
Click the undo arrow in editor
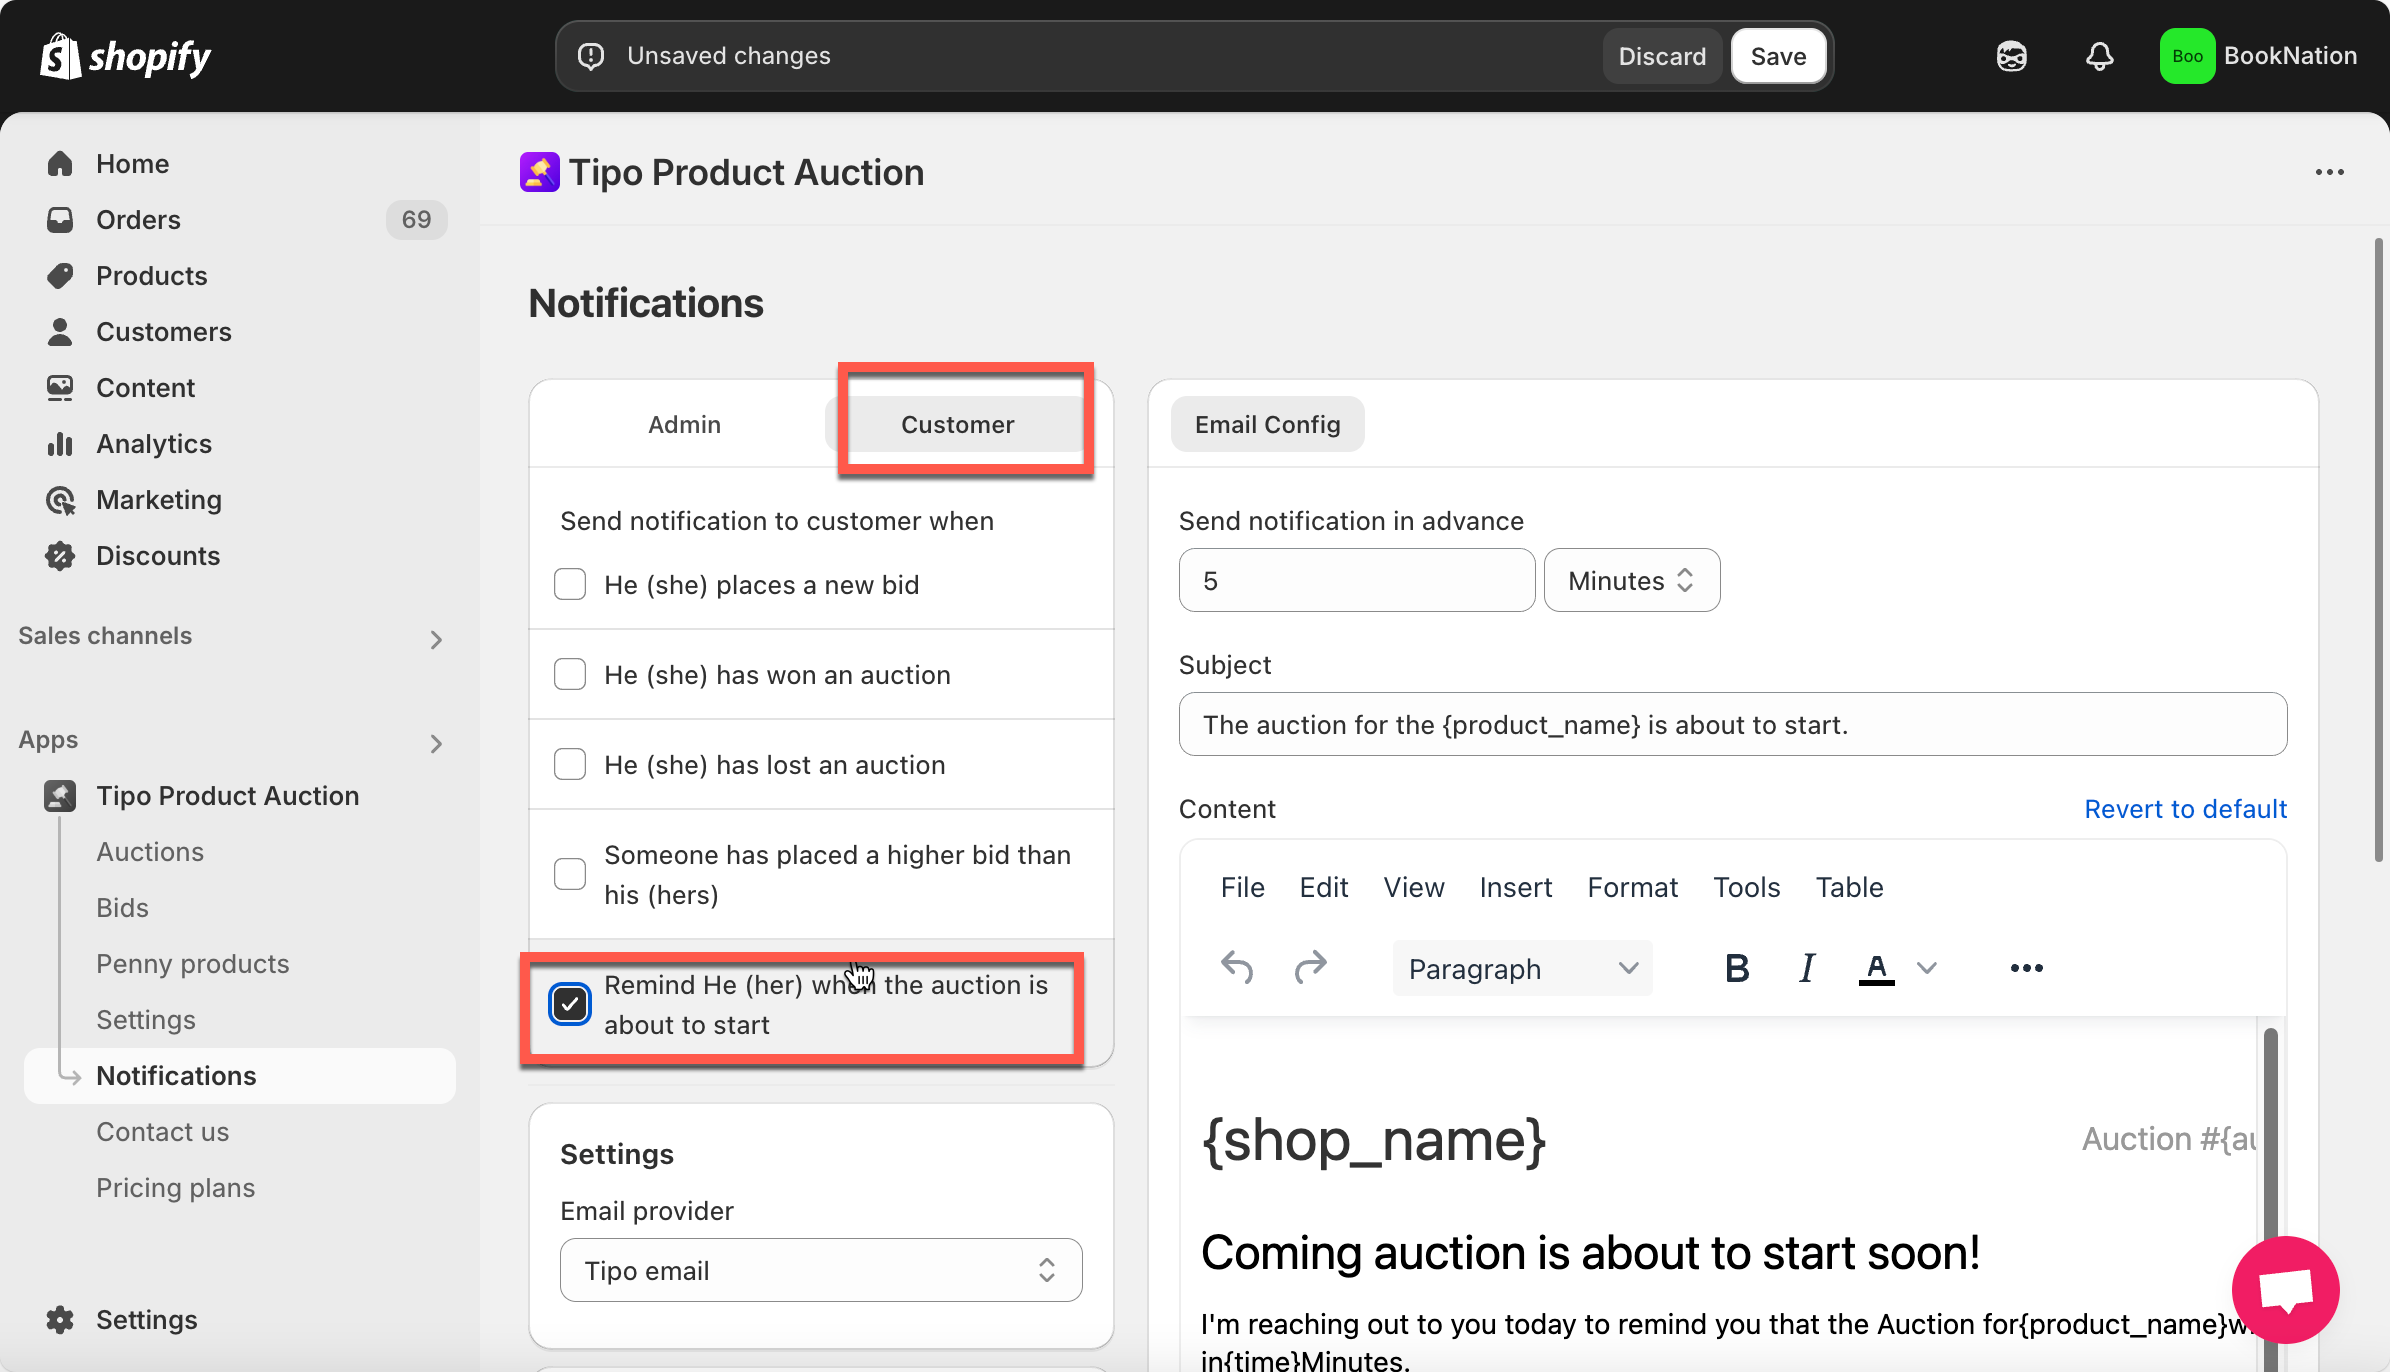[x=1237, y=967]
